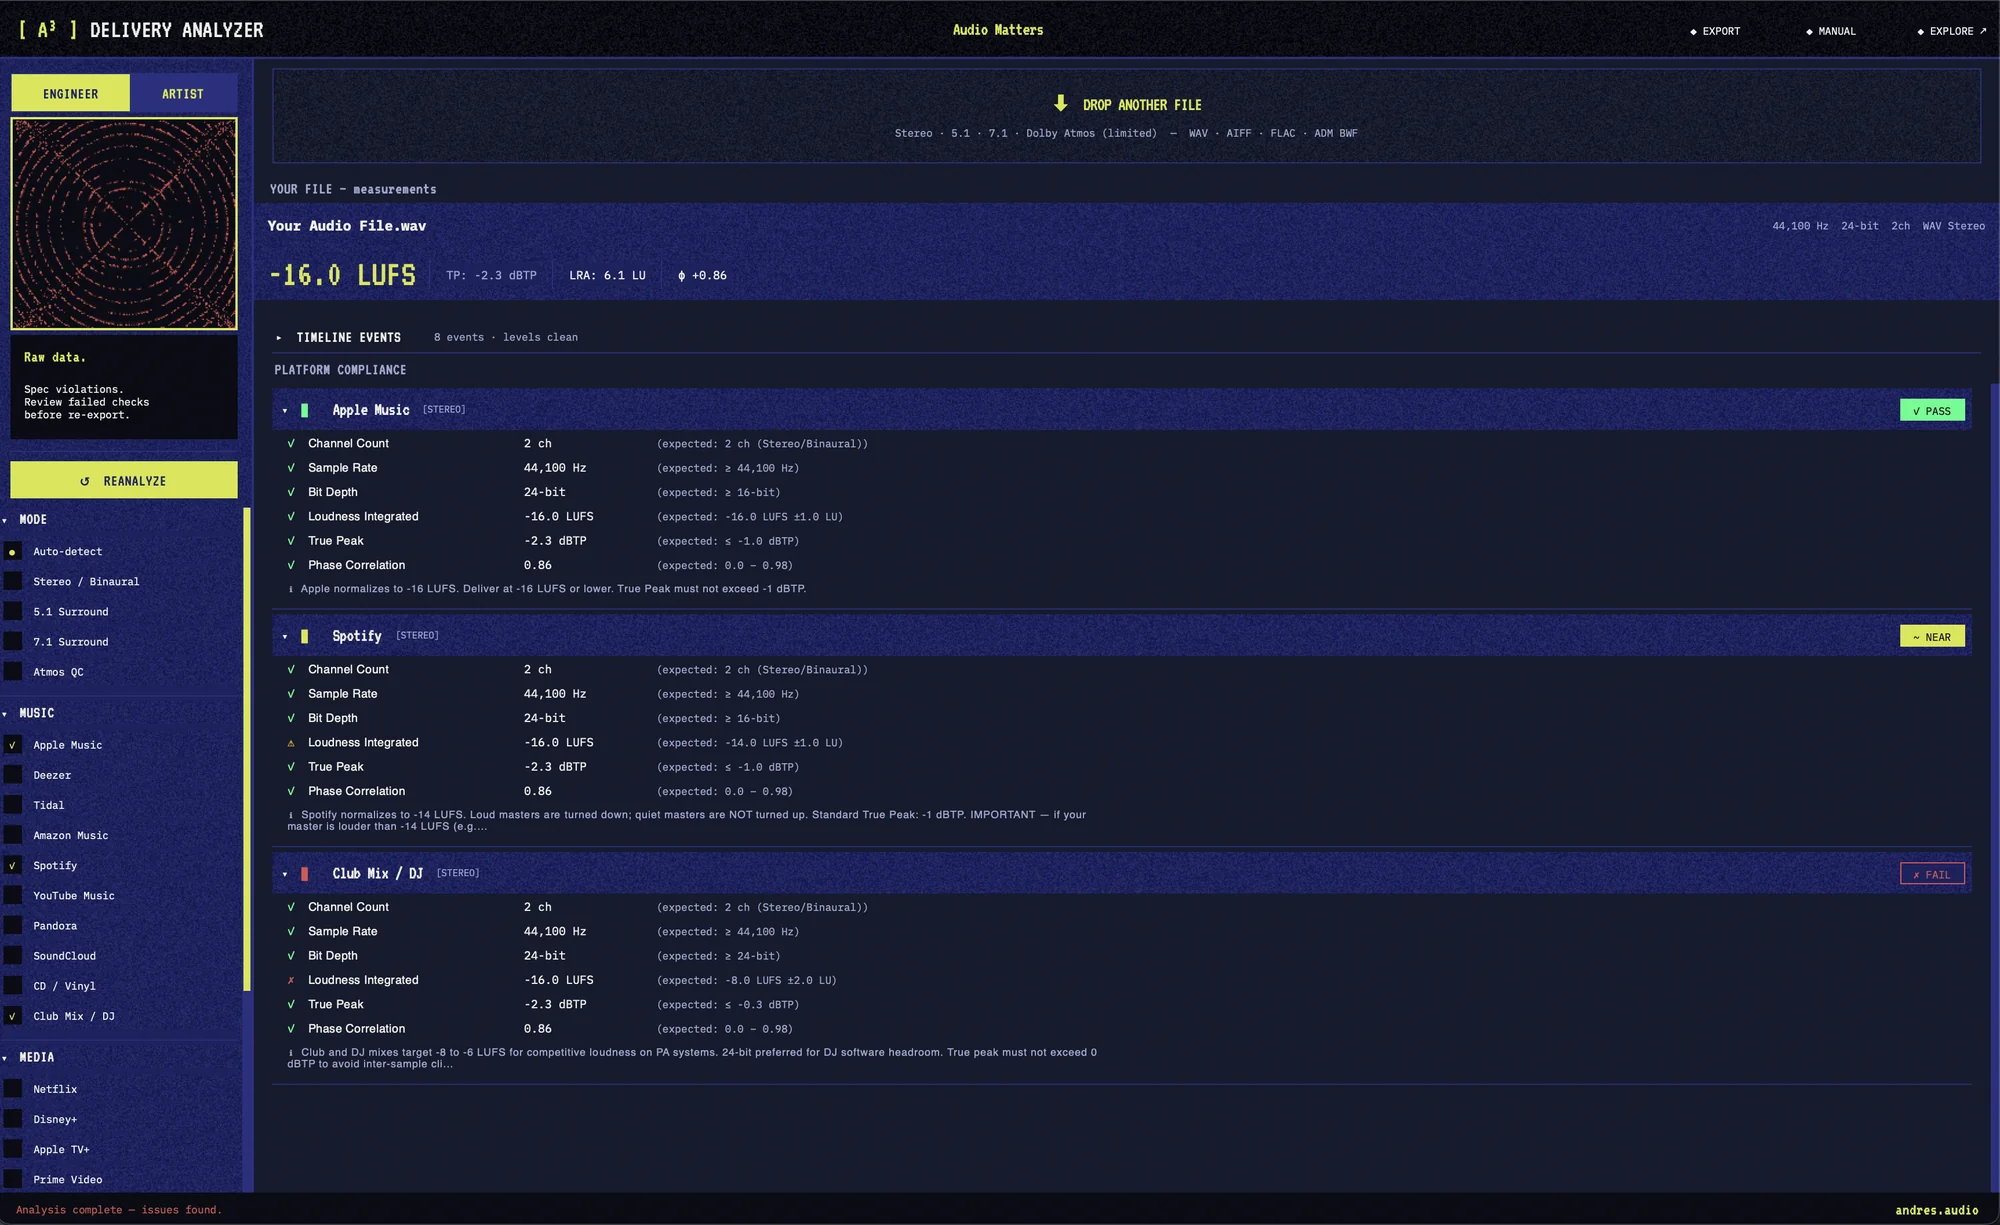The height and width of the screenshot is (1225, 2000).
Task: Select the 5.1 Surround mode
Action: [13, 611]
